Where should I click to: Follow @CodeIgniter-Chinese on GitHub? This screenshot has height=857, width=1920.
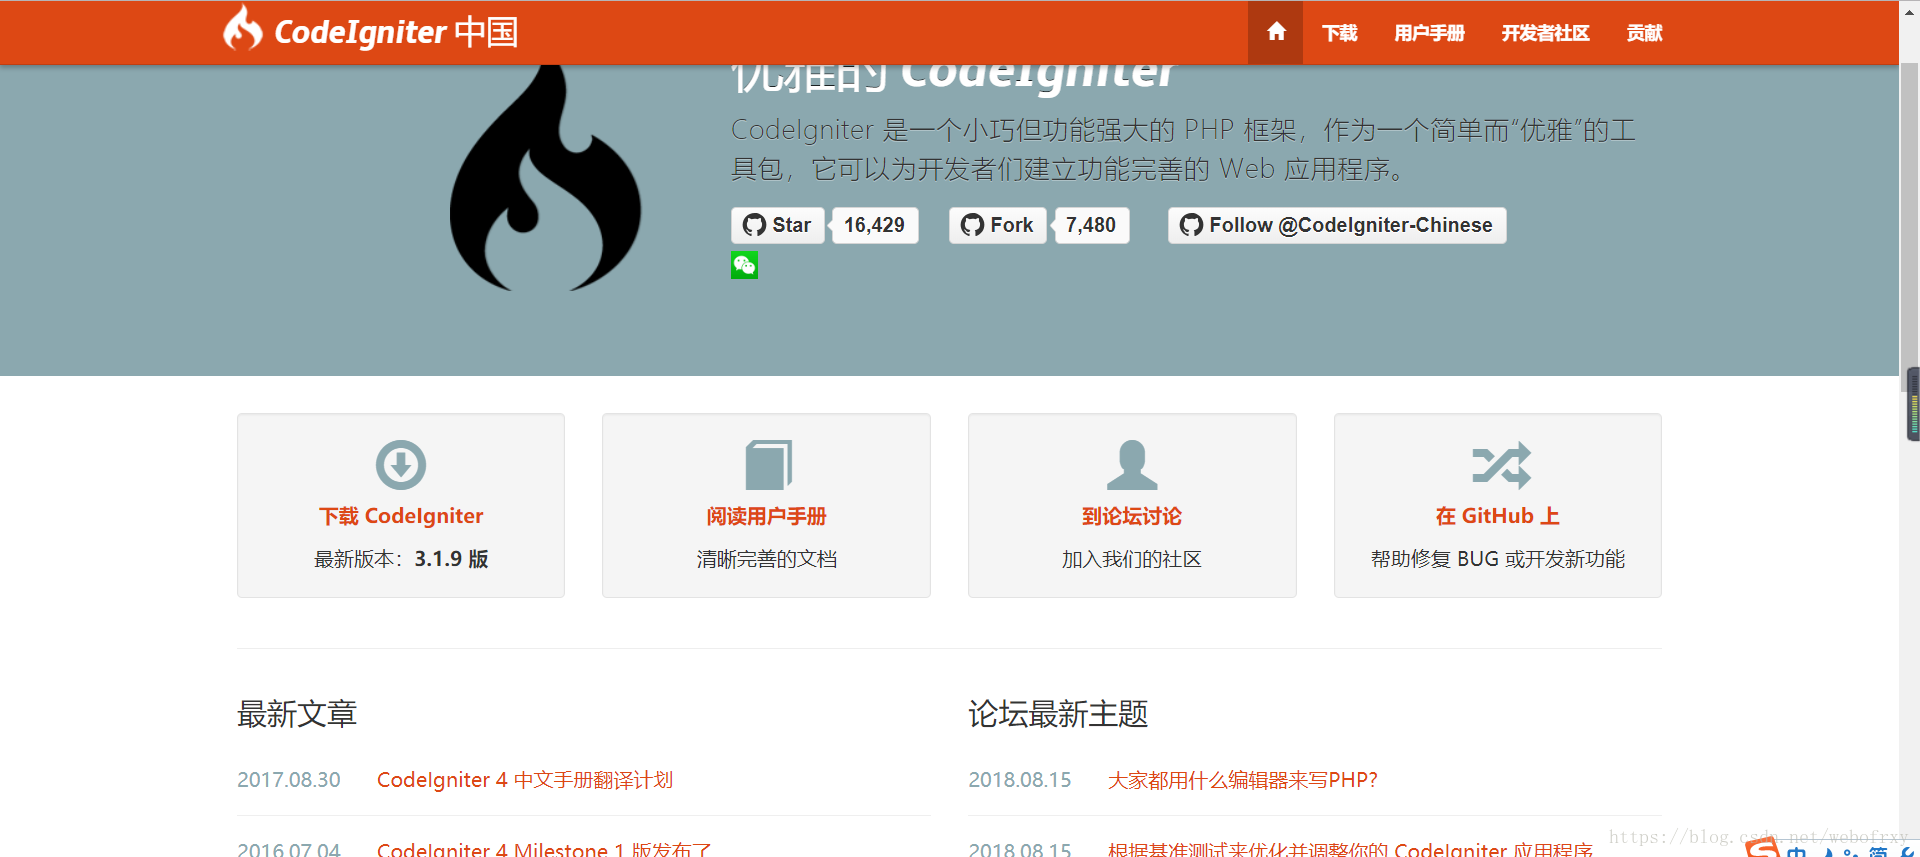point(1337,225)
